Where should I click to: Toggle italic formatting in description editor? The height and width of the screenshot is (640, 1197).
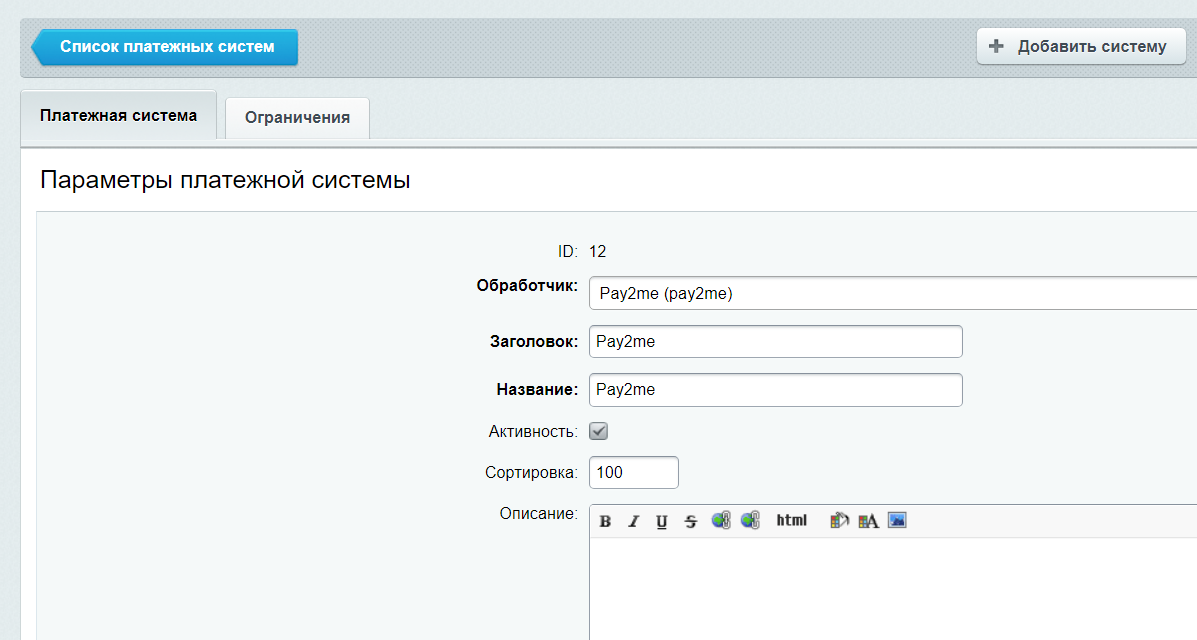point(633,521)
